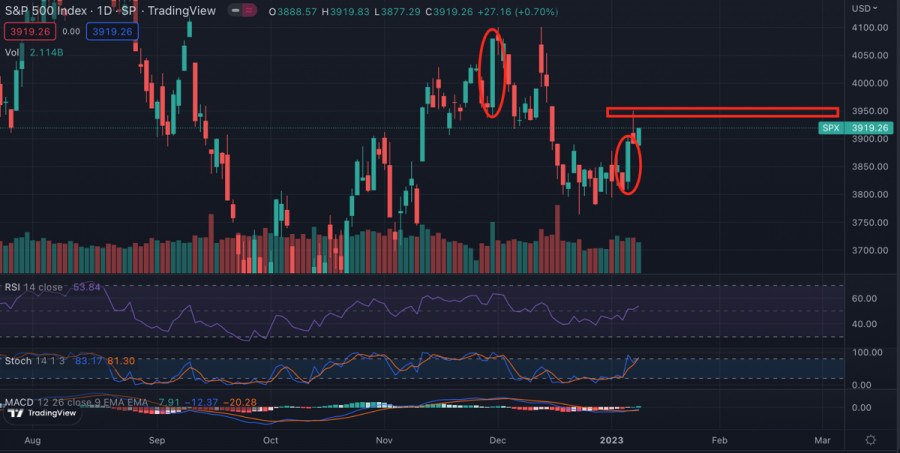The width and height of the screenshot is (900, 453).
Task: Open the USD currency dropdown
Action: (864, 9)
